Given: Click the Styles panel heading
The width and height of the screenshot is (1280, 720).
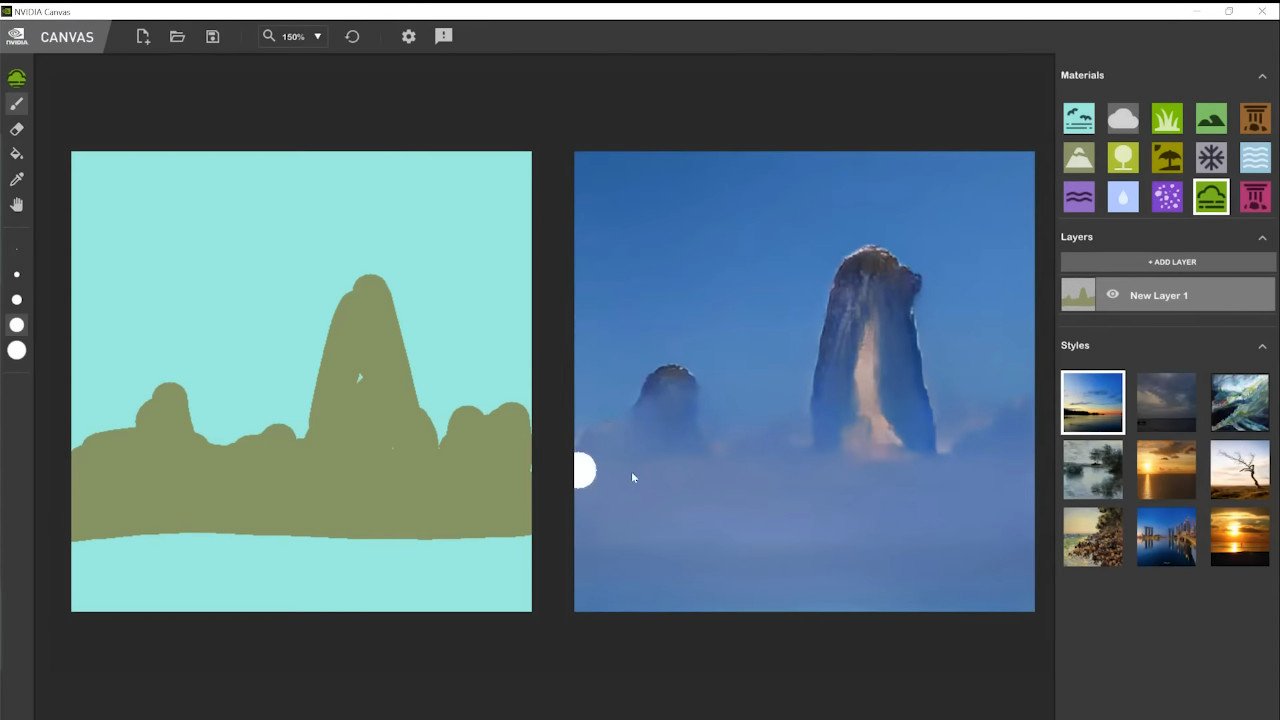Looking at the screenshot, I should [1075, 346].
